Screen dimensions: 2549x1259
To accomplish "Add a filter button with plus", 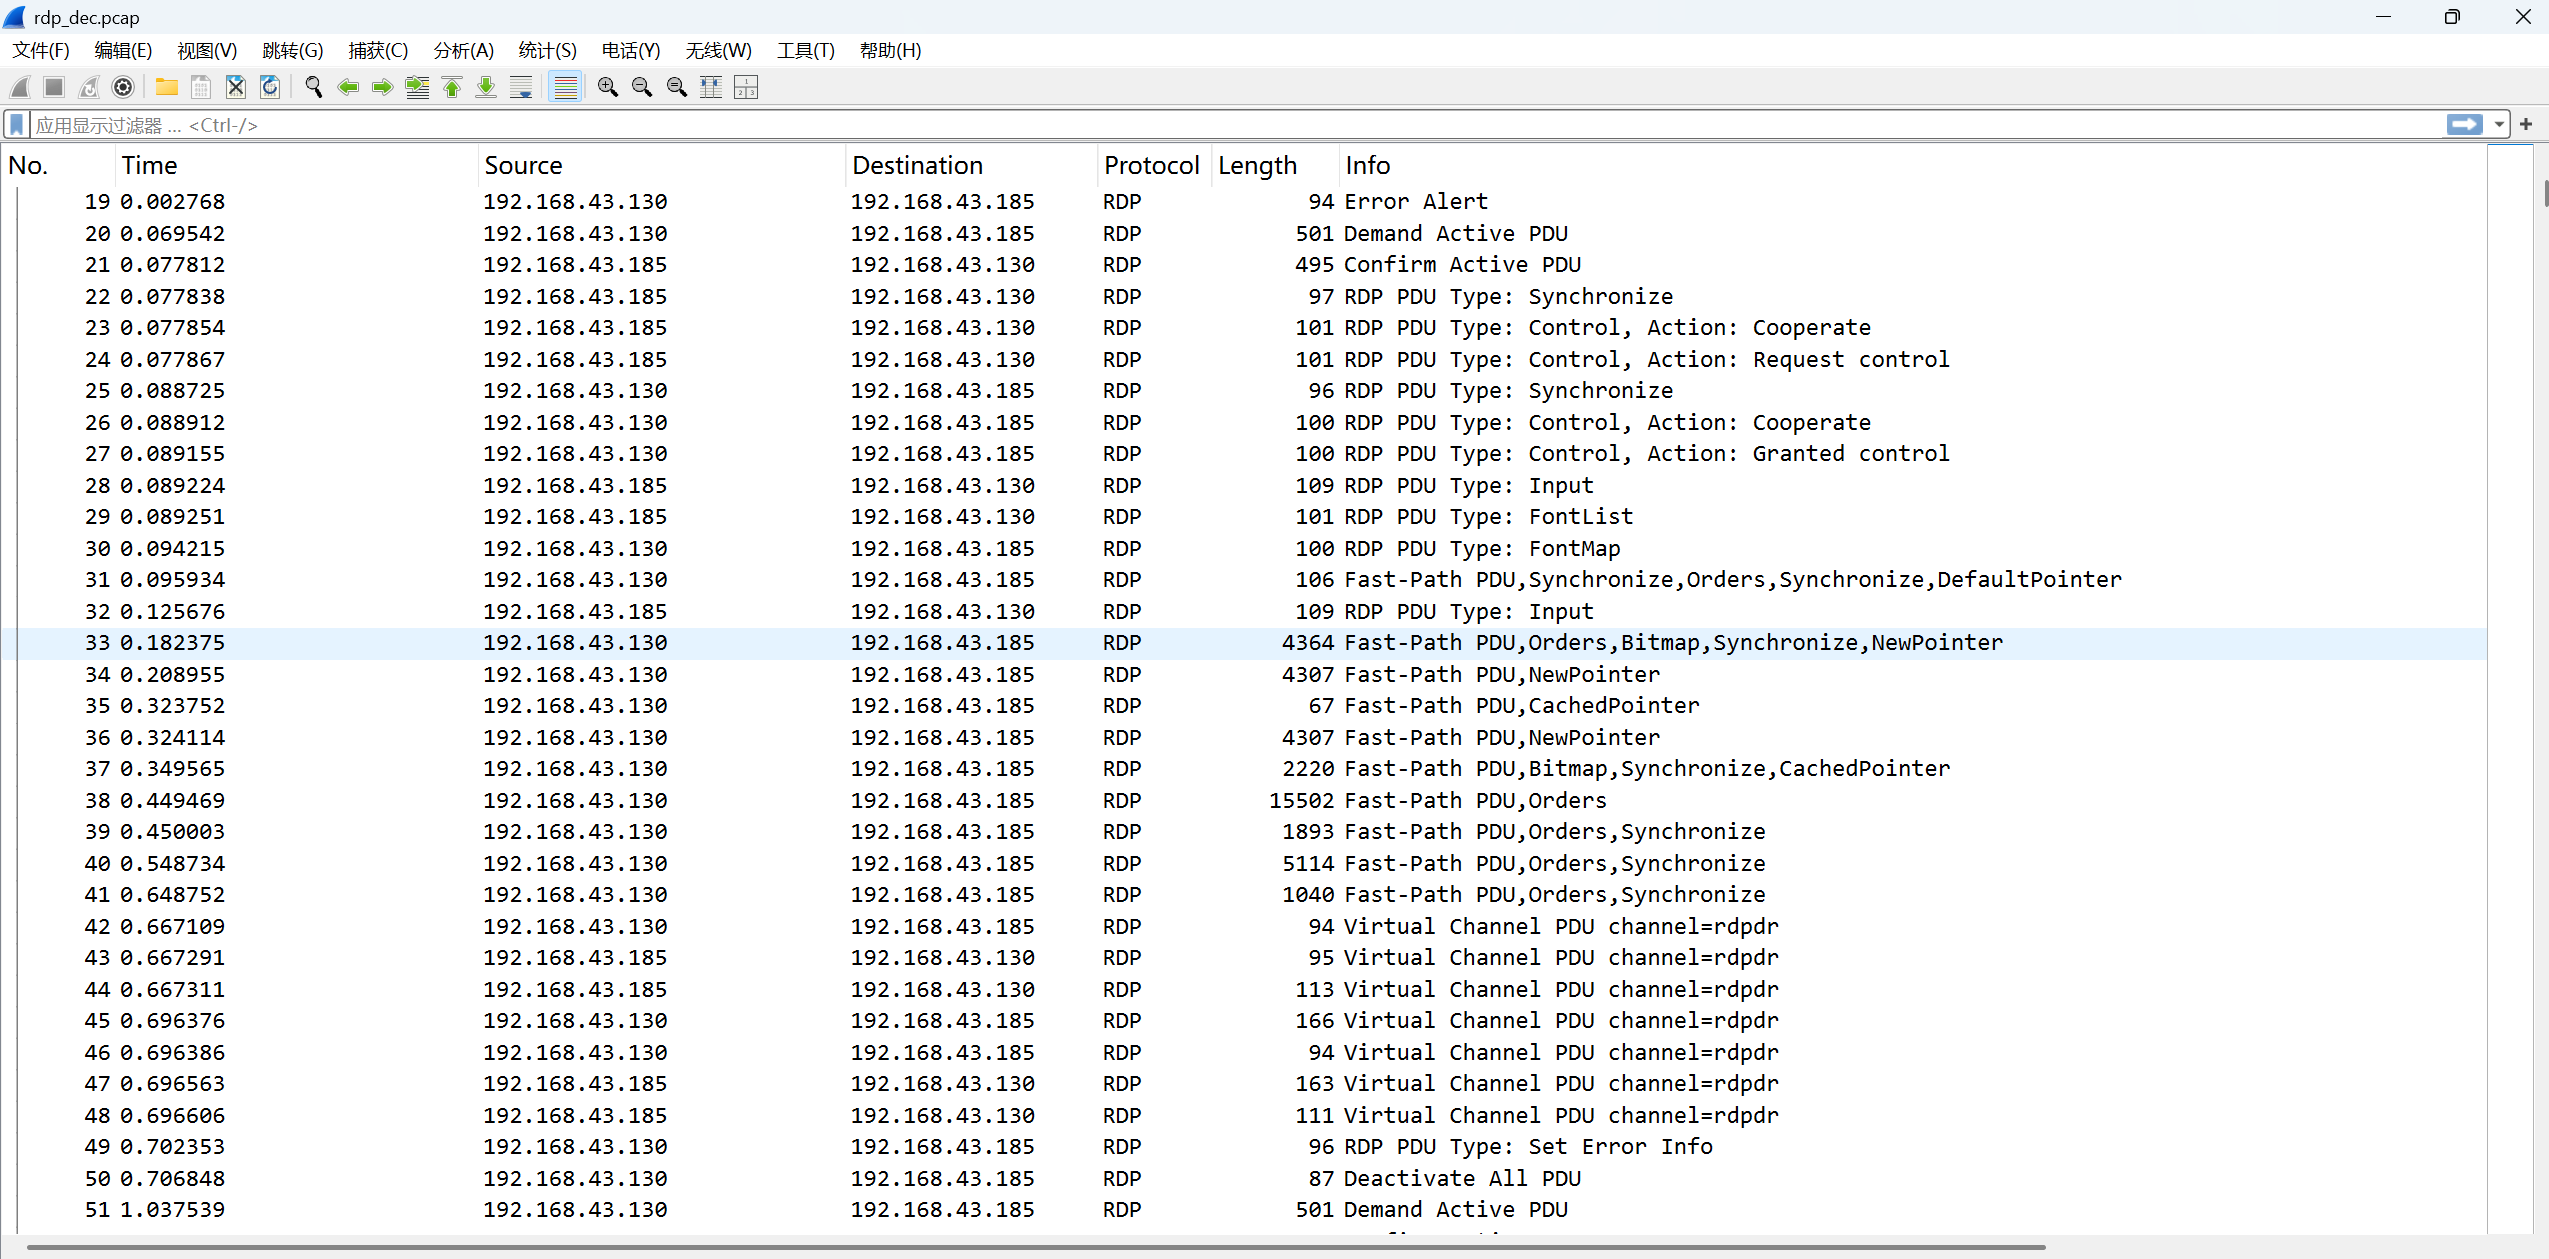I will coord(2526,125).
